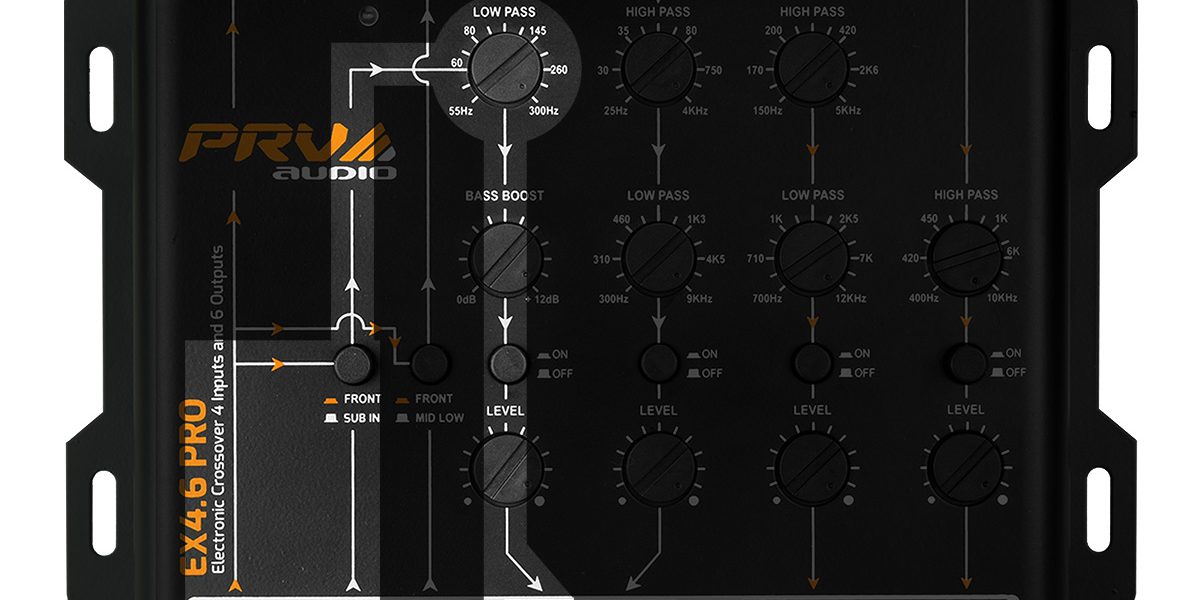This screenshot has width=1200, height=600.
Task: Click the Bass Boost 0dB–12dB knob
Action: pos(506,258)
